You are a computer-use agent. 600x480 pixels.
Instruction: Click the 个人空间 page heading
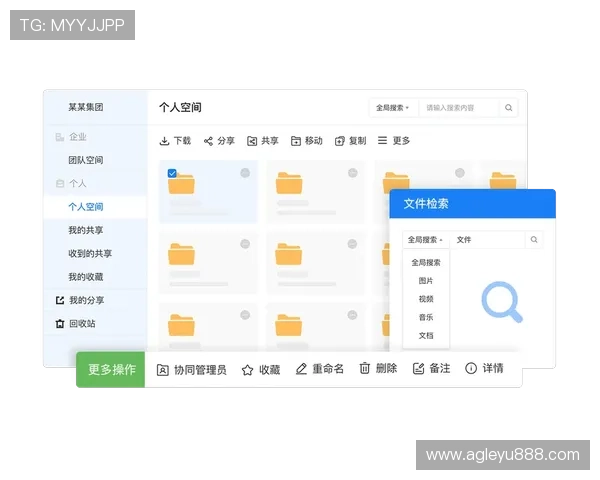(180, 108)
